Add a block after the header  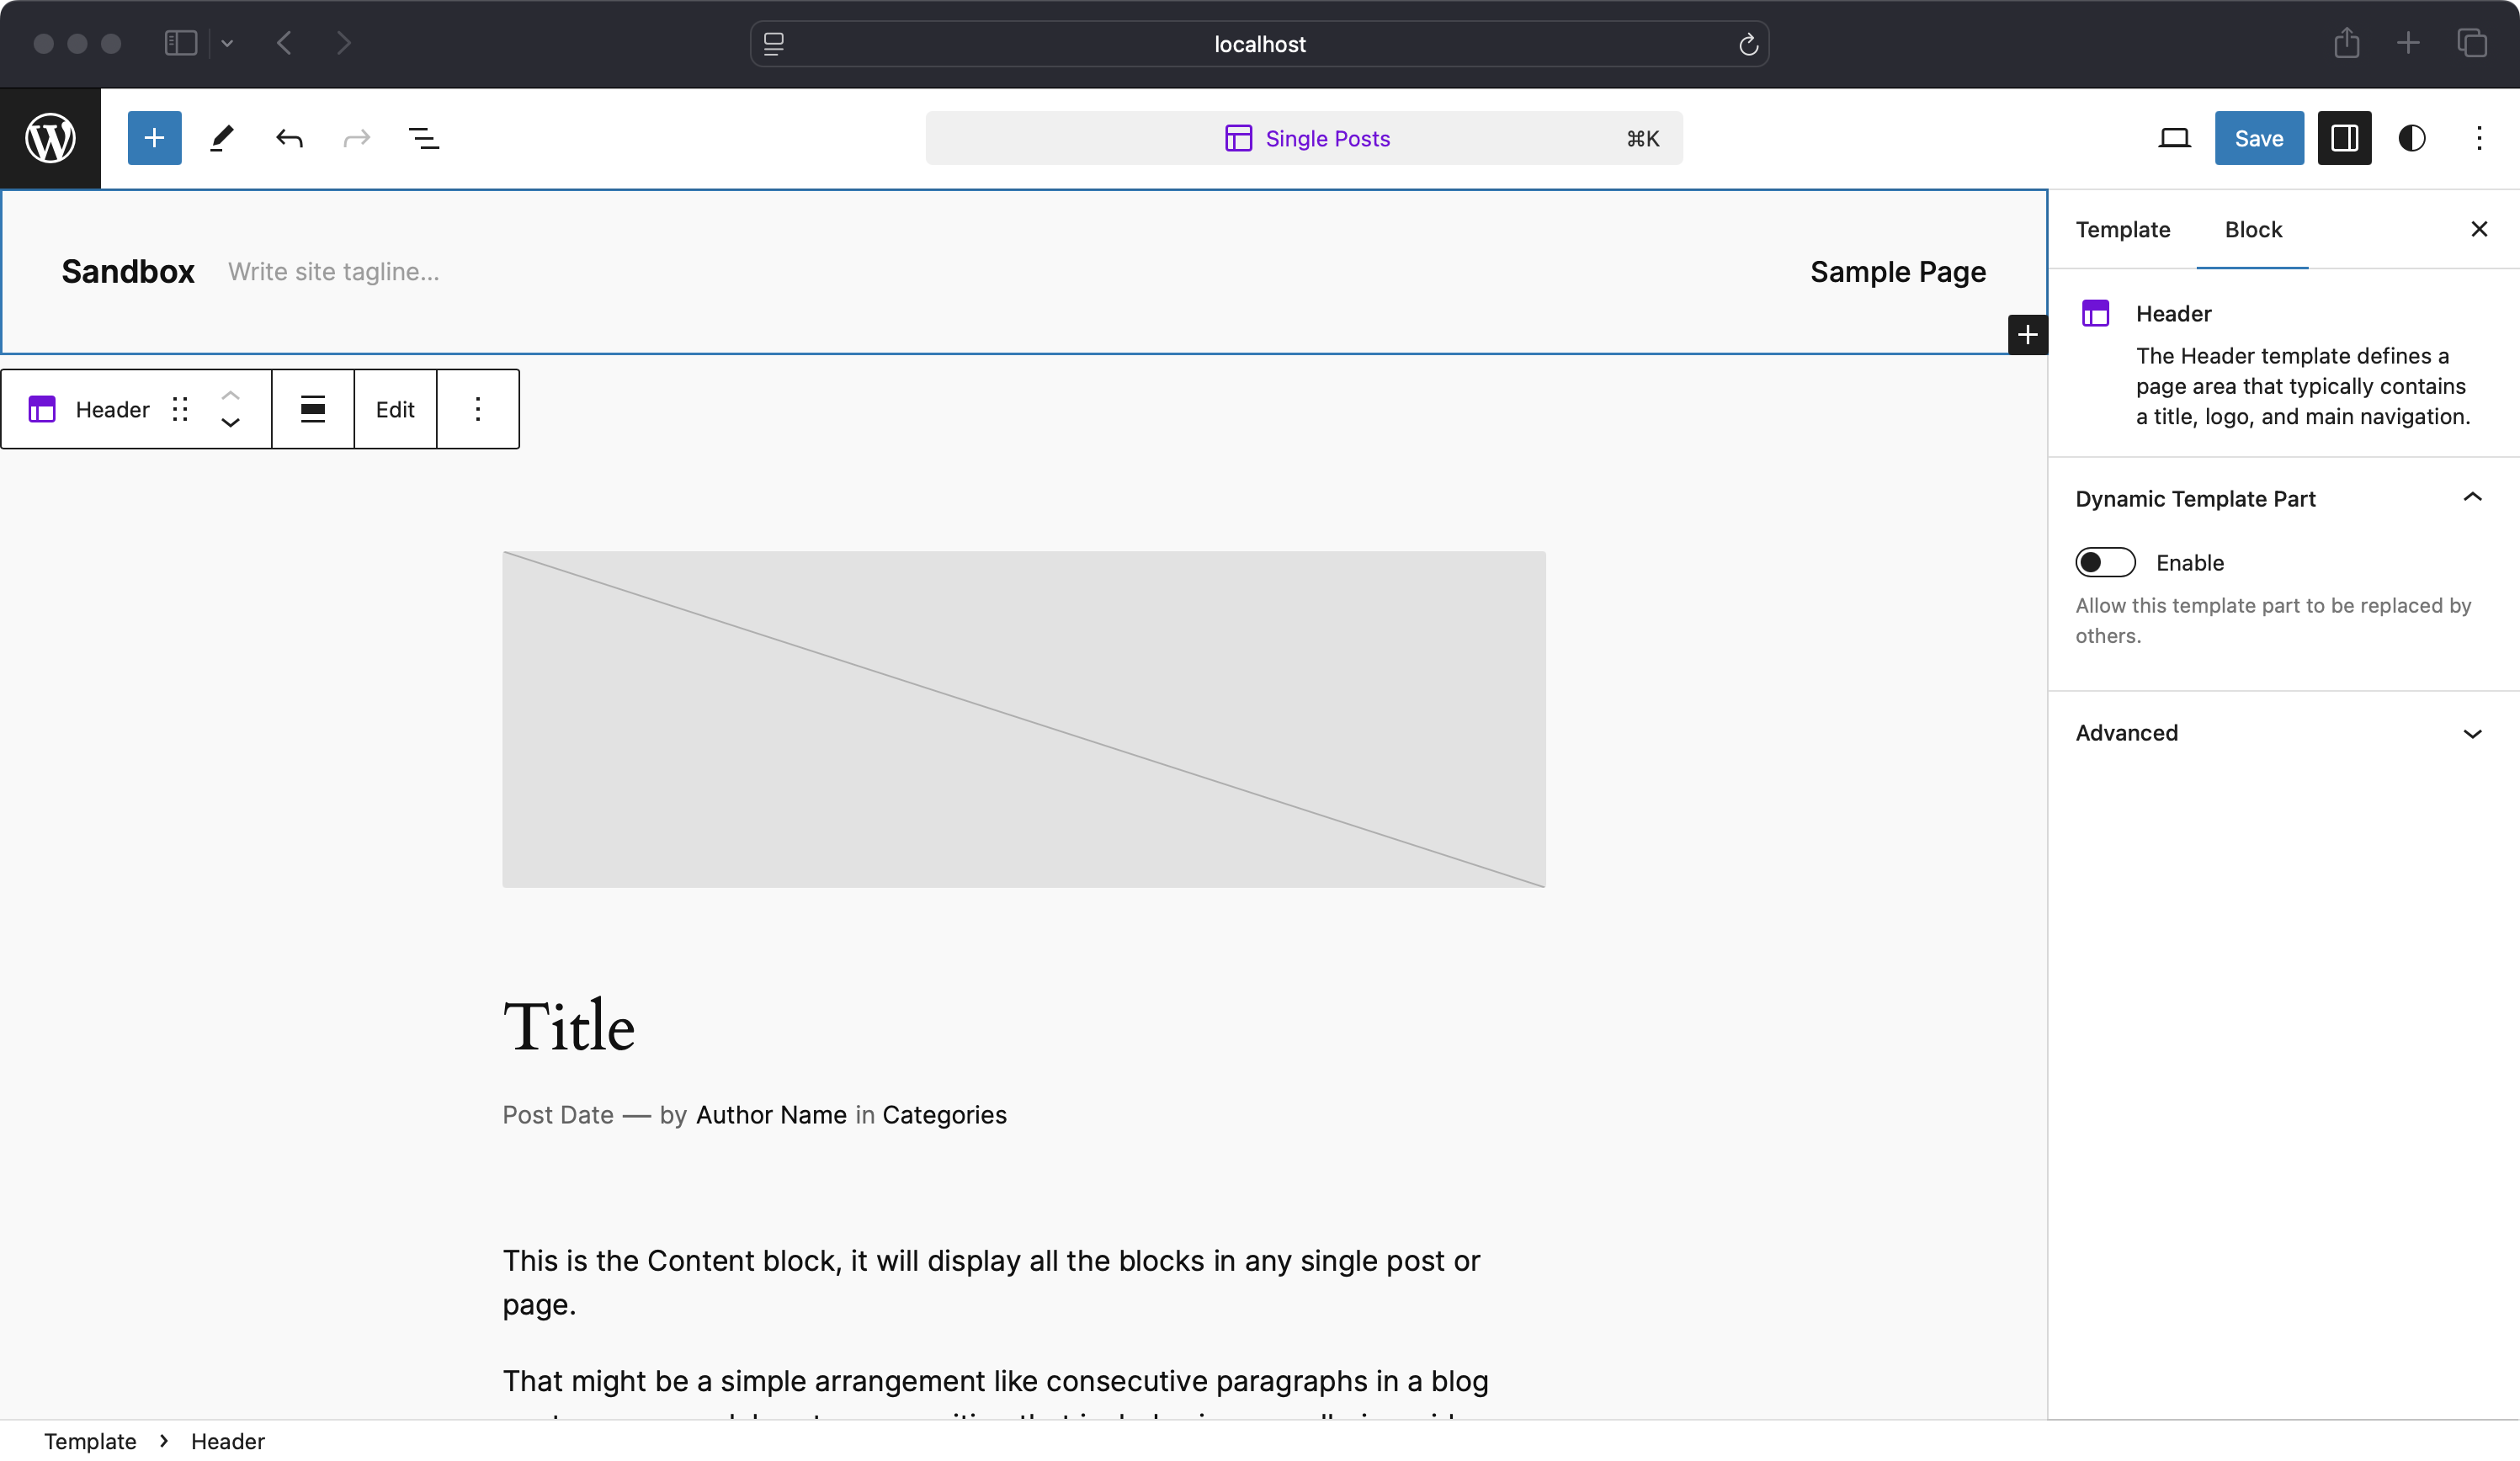2027,334
